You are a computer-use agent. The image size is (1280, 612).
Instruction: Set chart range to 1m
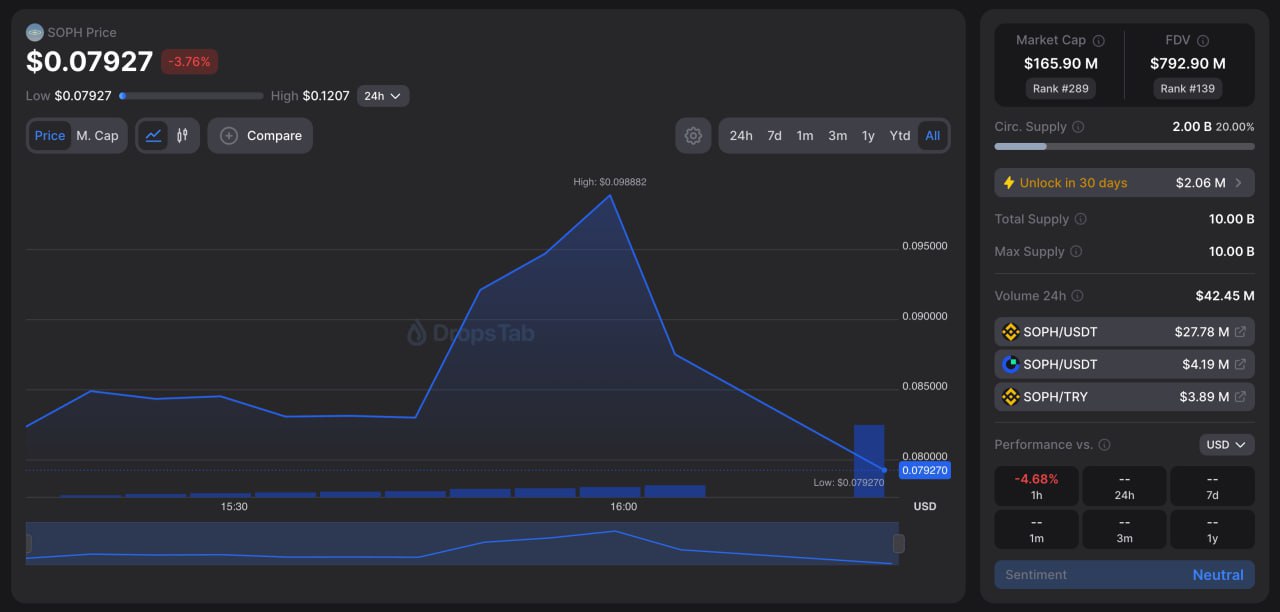coord(805,135)
